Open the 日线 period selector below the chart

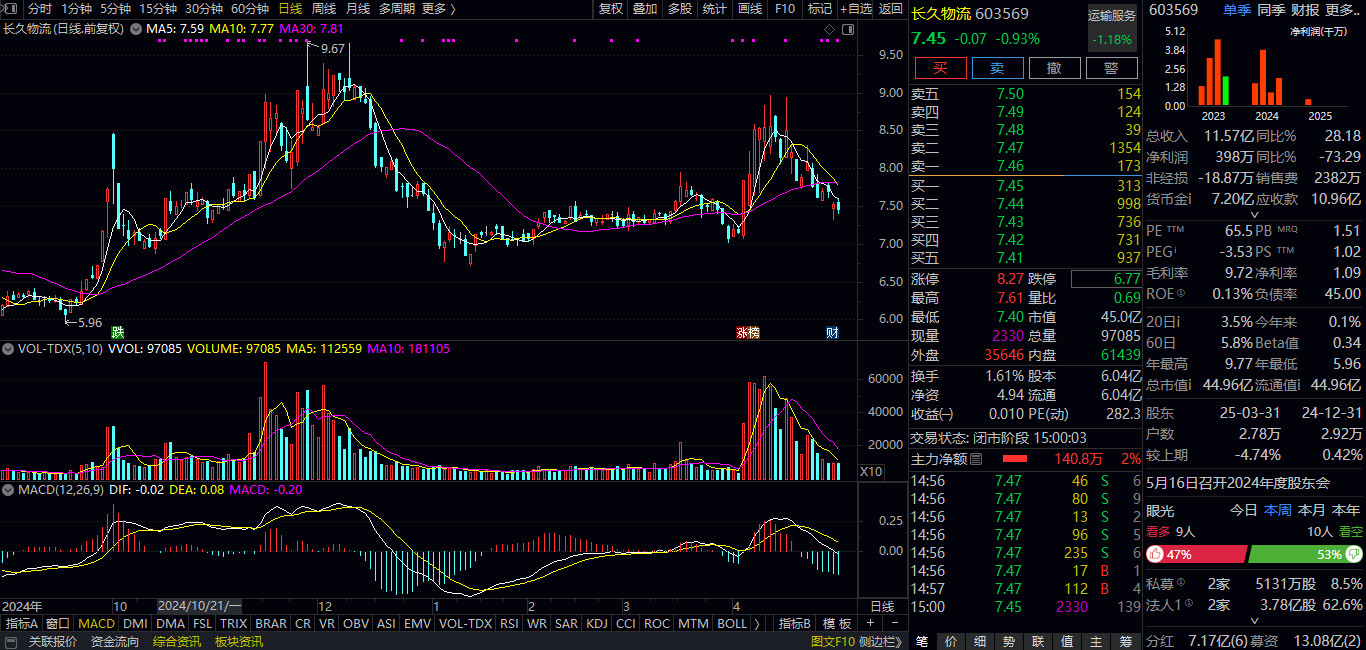tap(882, 606)
